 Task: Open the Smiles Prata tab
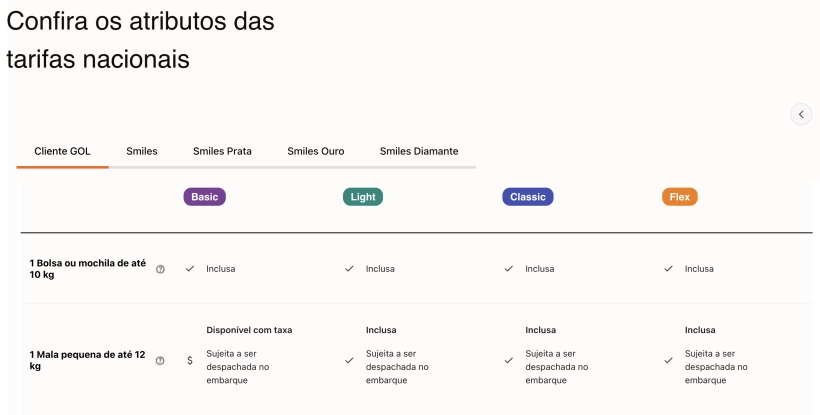(222, 151)
